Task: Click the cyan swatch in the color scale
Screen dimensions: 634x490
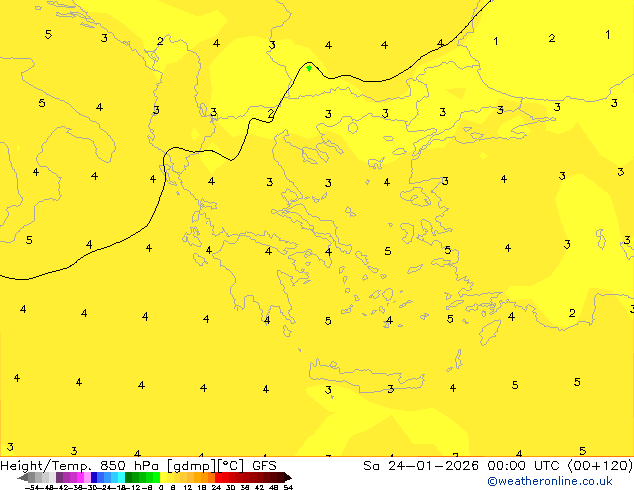Action: click(121, 477)
